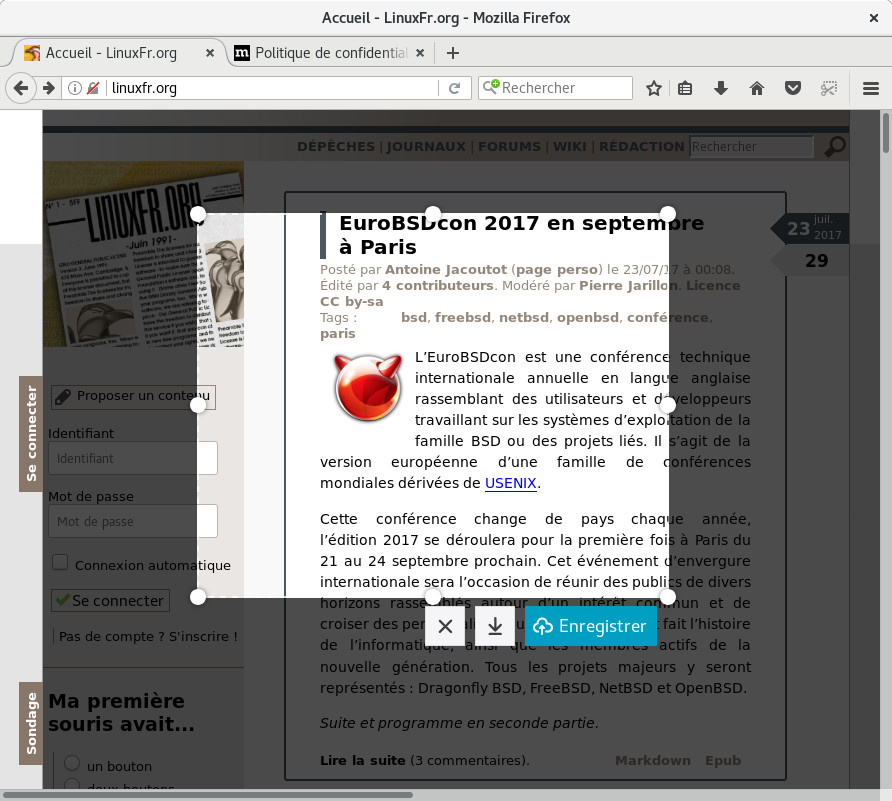Image resolution: width=892 pixels, height=801 pixels.
Task: Open the search engine dropdown in the search bar
Action: 491,88
